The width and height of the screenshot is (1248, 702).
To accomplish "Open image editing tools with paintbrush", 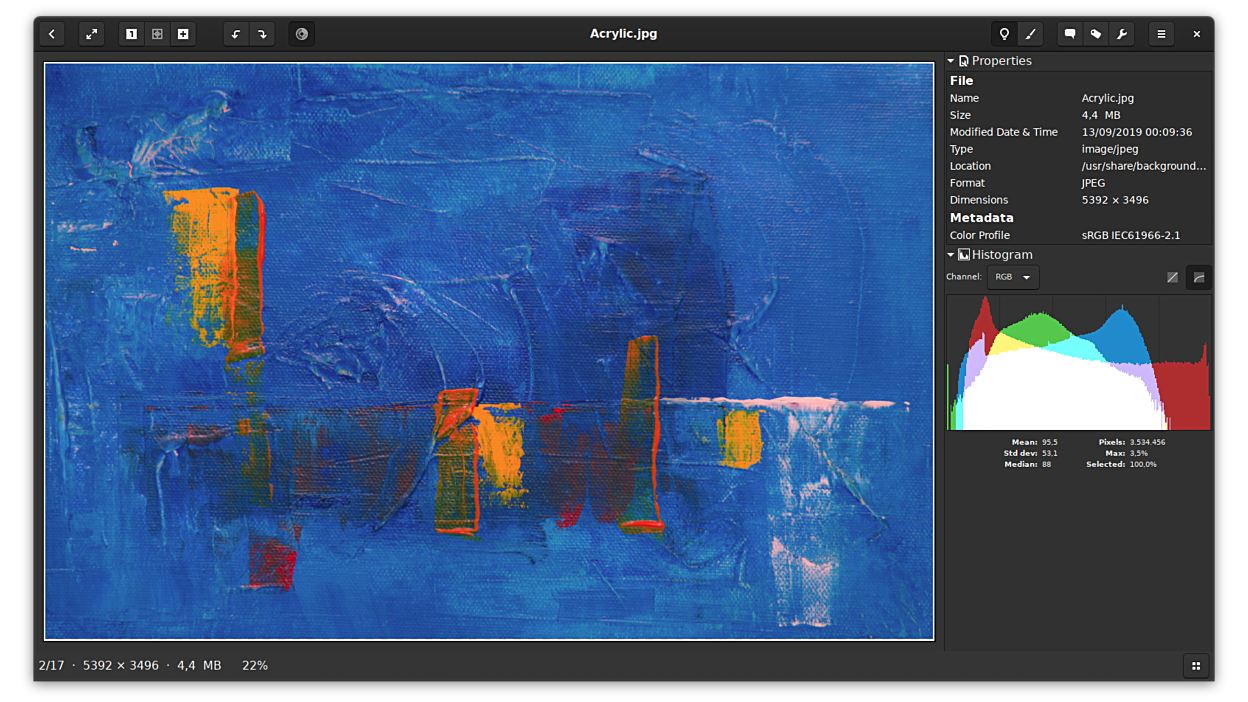I will 1030,34.
